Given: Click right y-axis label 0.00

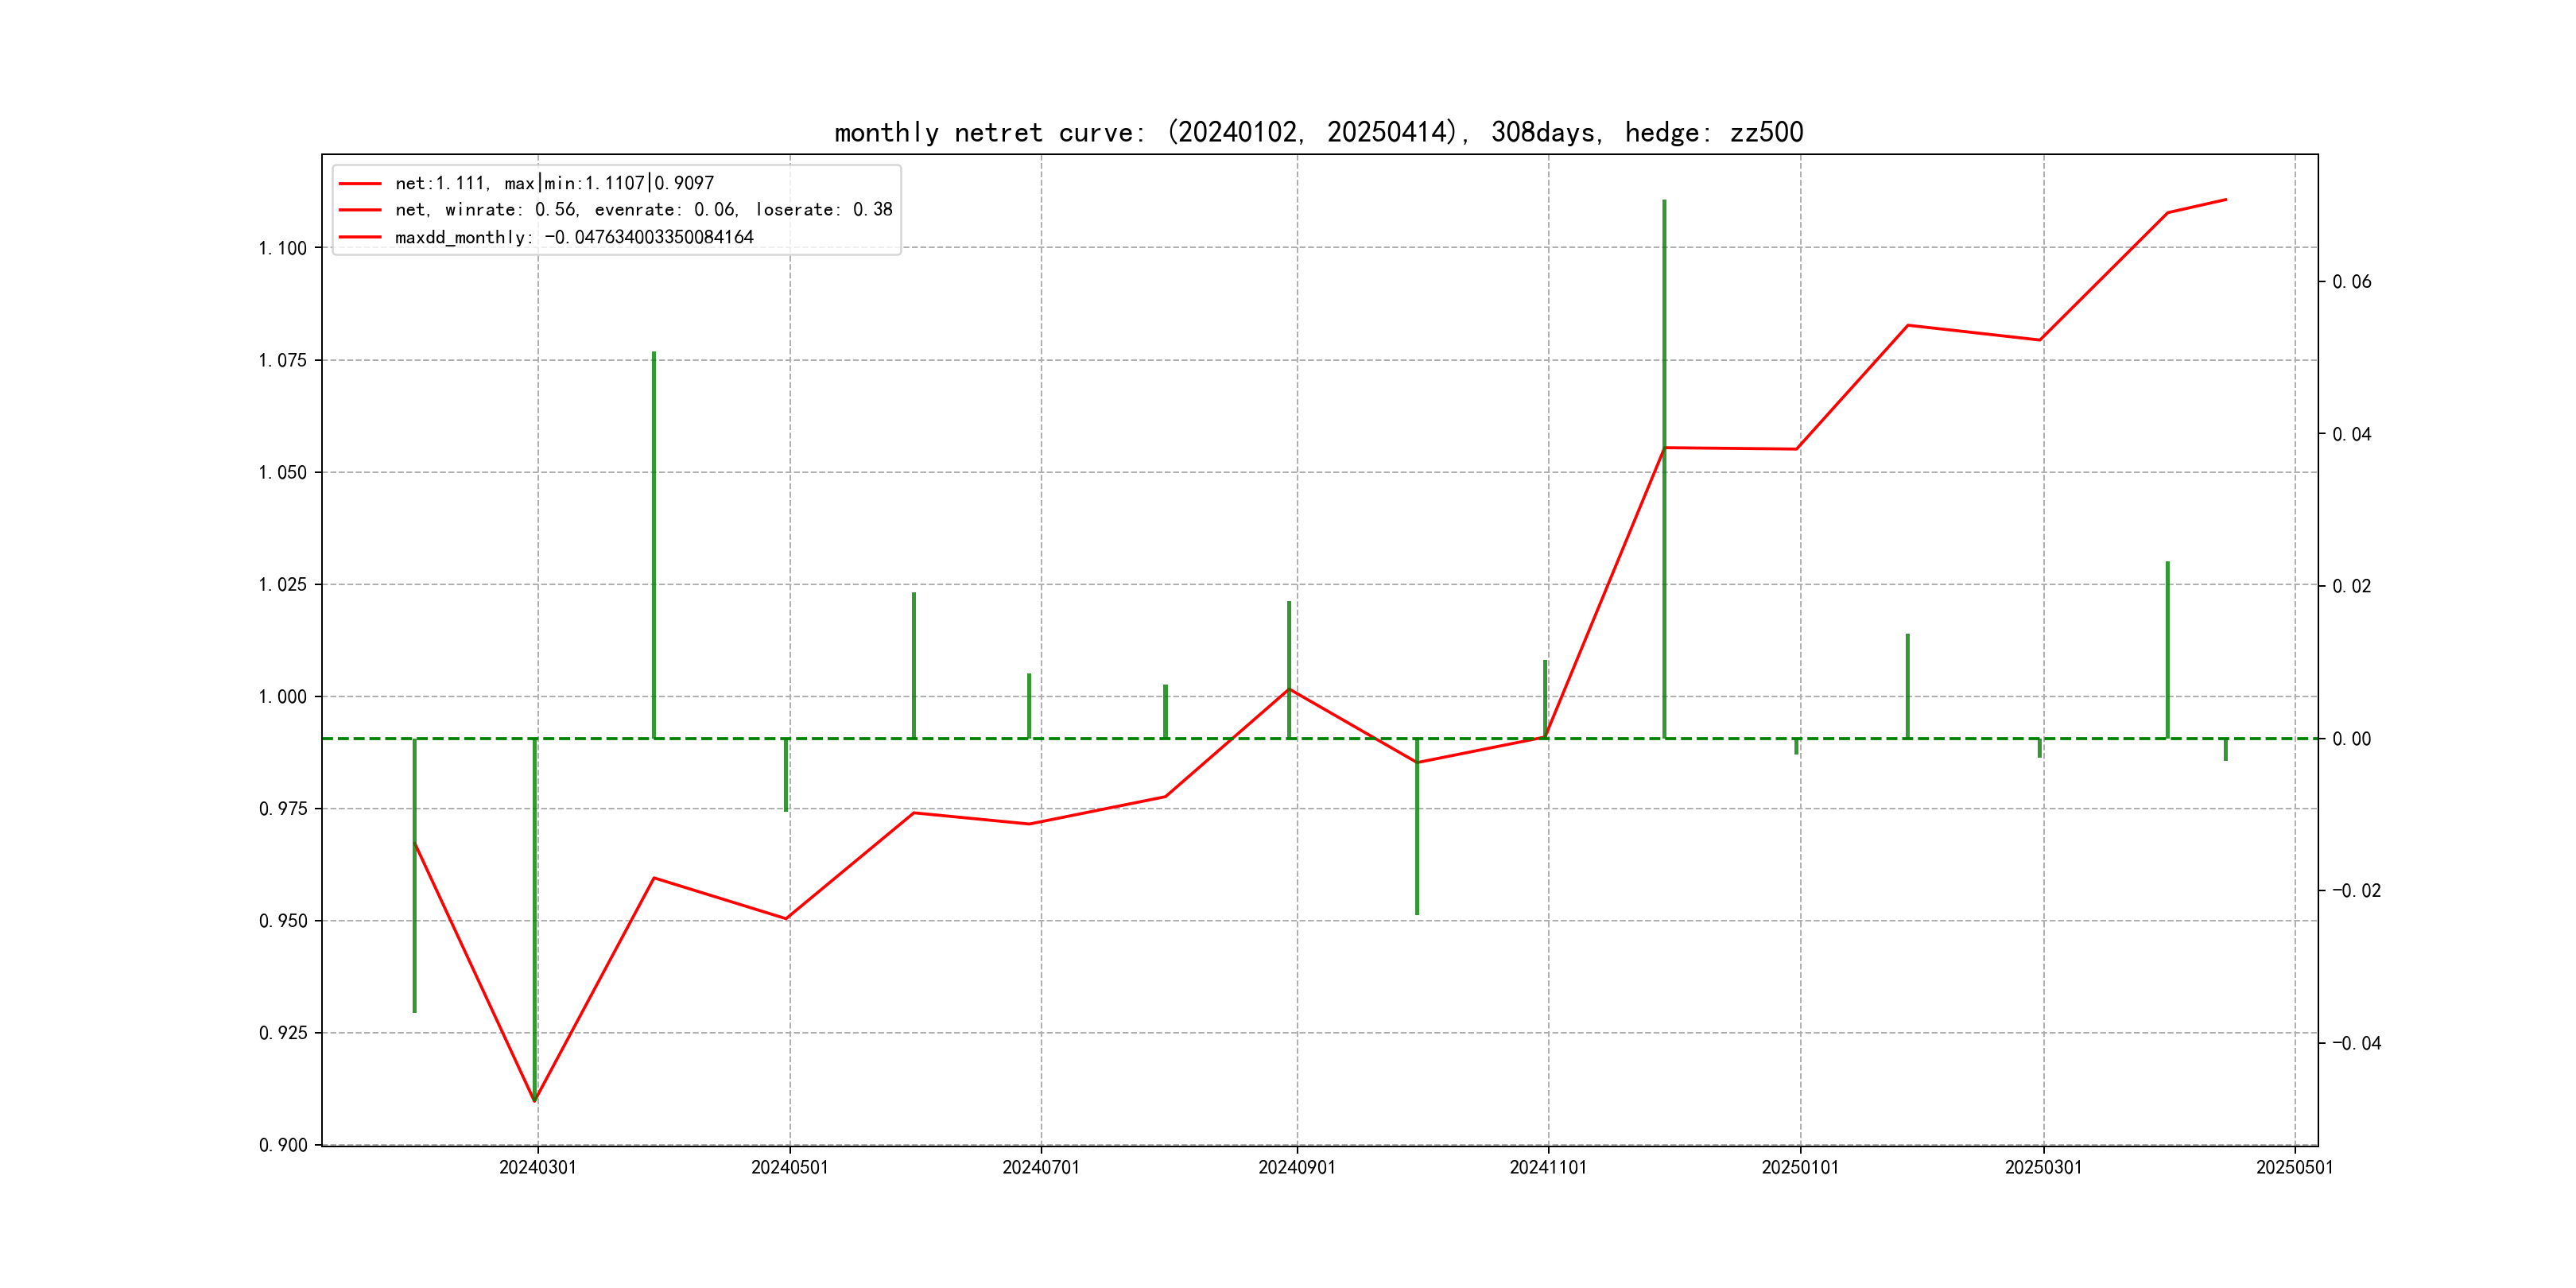Looking at the screenshot, I should (x=2351, y=739).
